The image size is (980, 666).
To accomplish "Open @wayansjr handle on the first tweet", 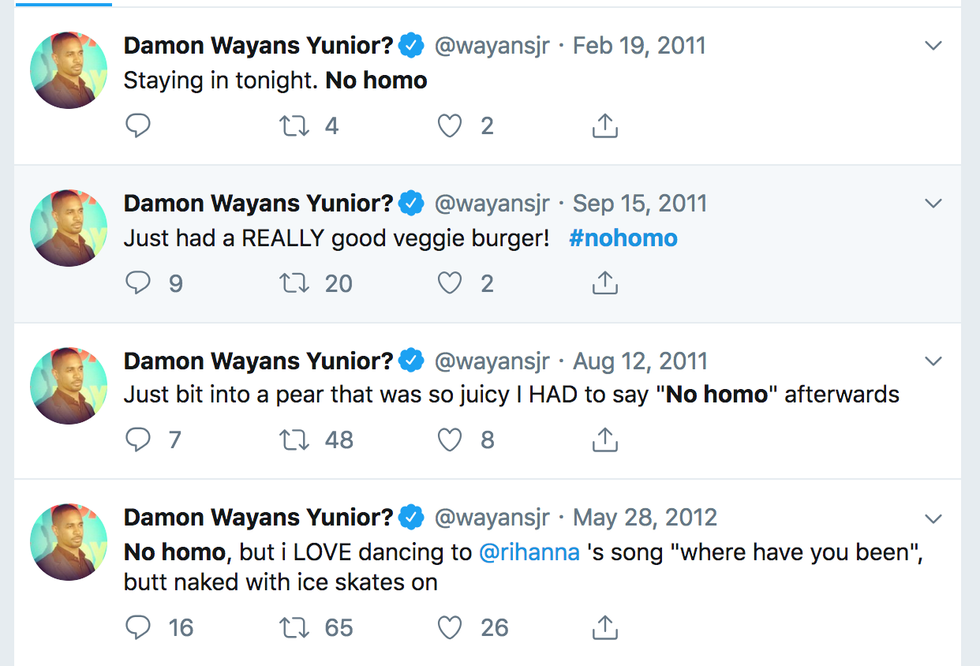I will coord(491,46).
